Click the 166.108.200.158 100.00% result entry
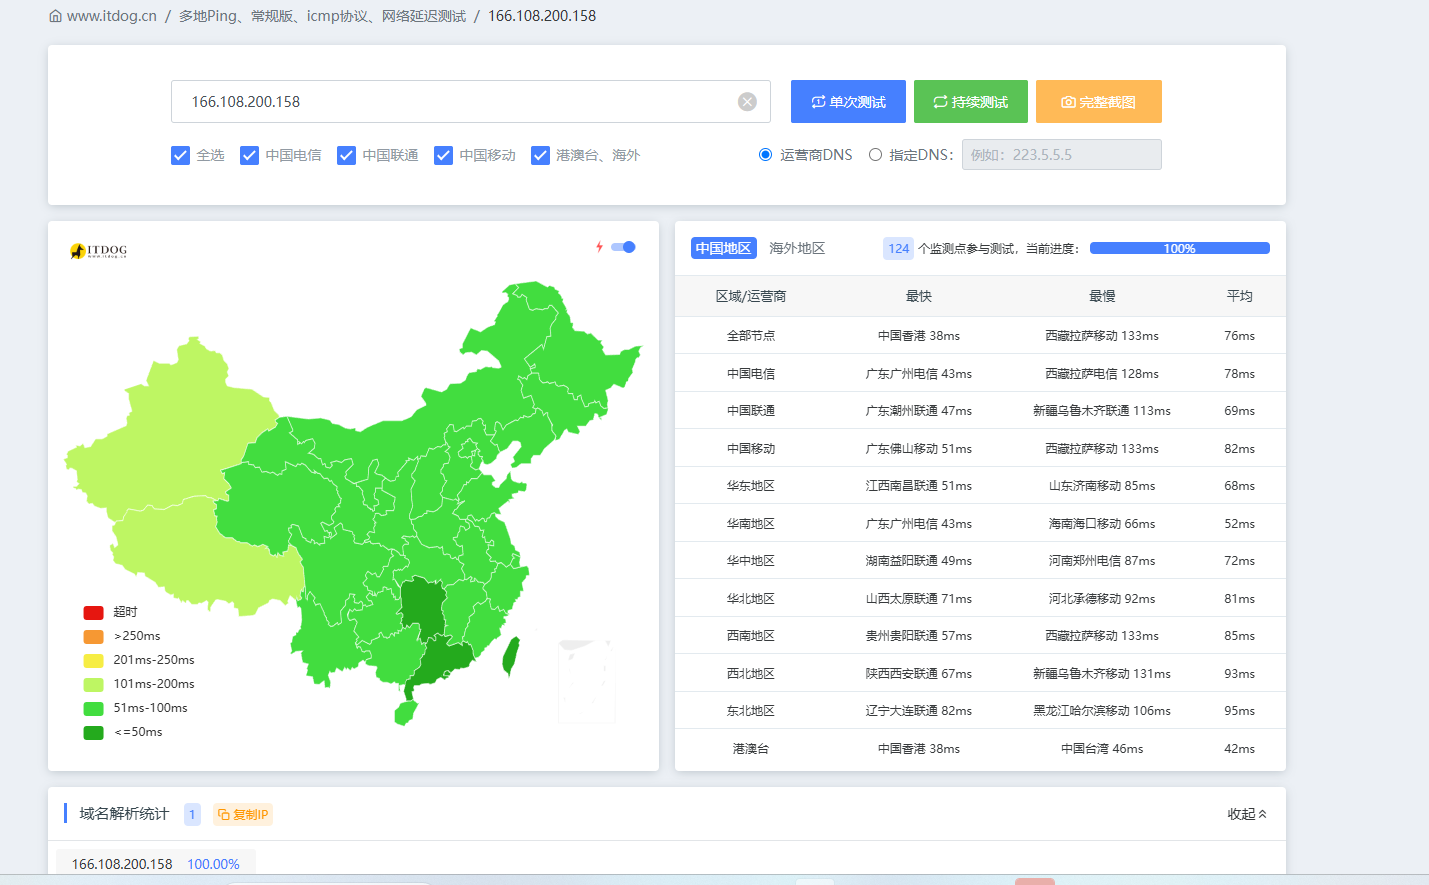1429x885 pixels. [x=156, y=864]
